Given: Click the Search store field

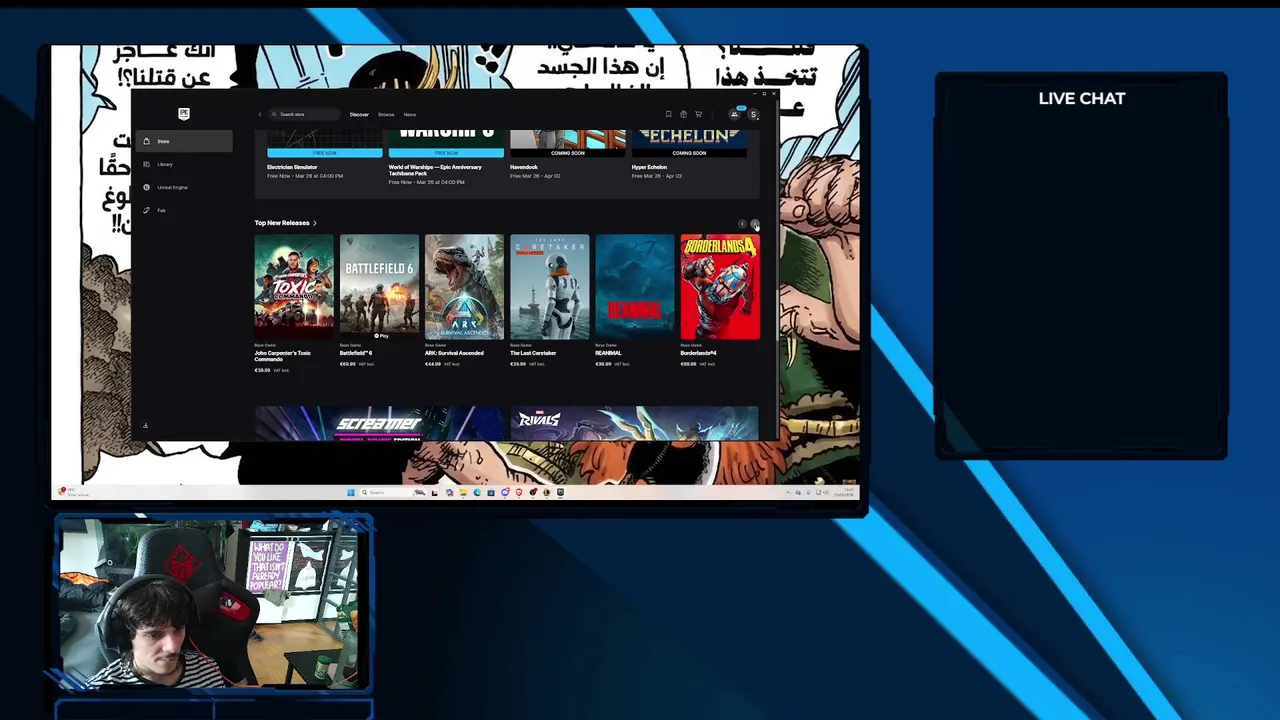Looking at the screenshot, I should coord(306,114).
